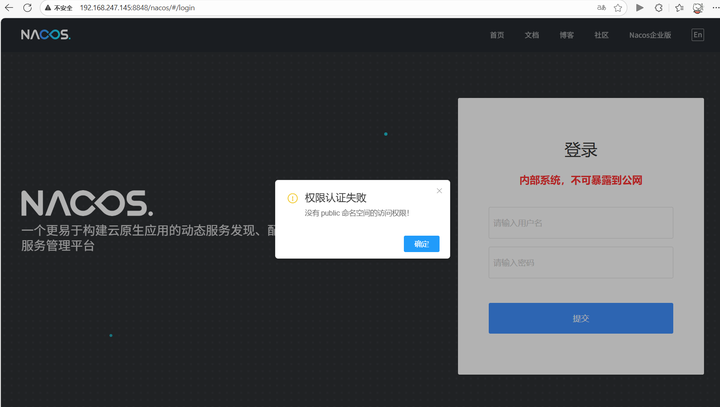The image size is (720, 407).
Task: Open the read-aloud/translate icon in the address bar
Action: click(601, 8)
